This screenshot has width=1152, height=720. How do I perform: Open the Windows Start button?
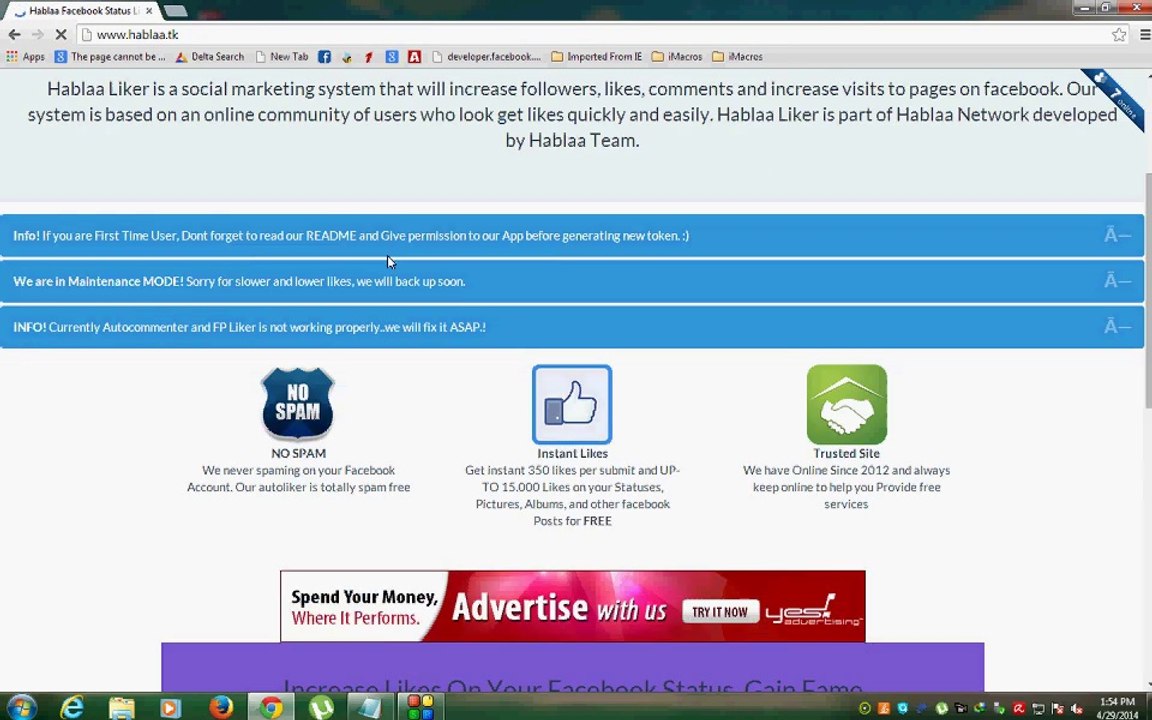click(21, 707)
